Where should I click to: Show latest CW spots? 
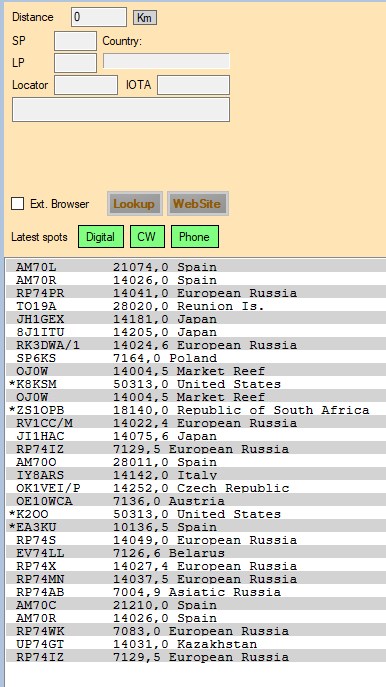147,237
